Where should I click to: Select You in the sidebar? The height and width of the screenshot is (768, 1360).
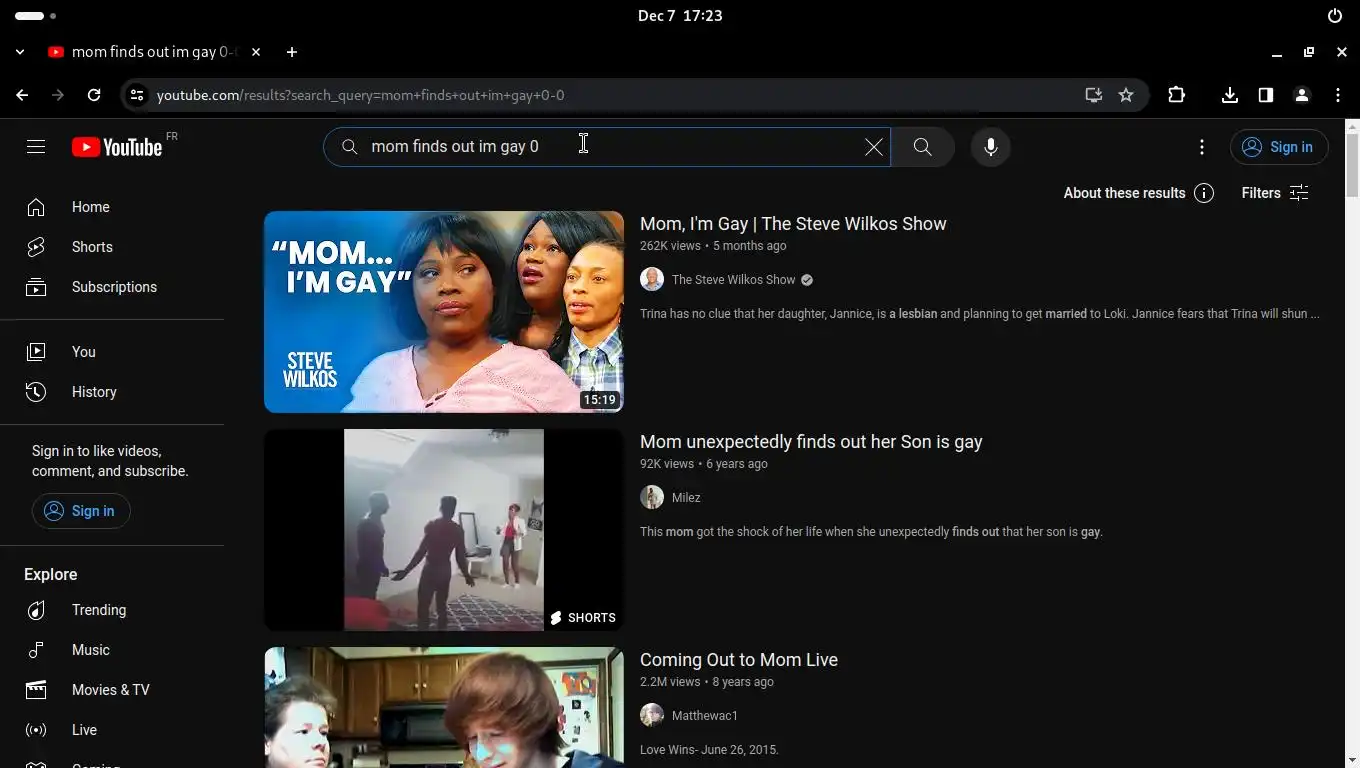(x=112, y=352)
